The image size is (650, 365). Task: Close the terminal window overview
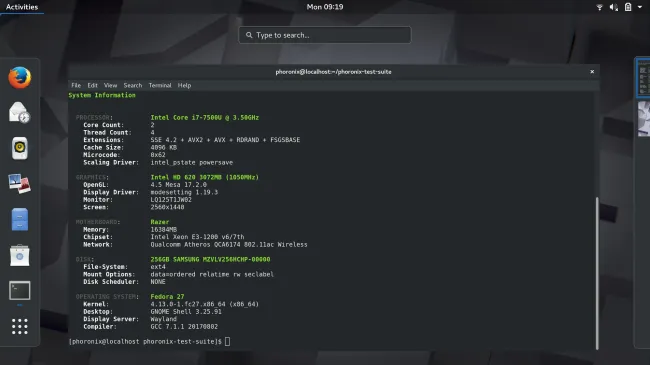pyautogui.click(x=592, y=72)
